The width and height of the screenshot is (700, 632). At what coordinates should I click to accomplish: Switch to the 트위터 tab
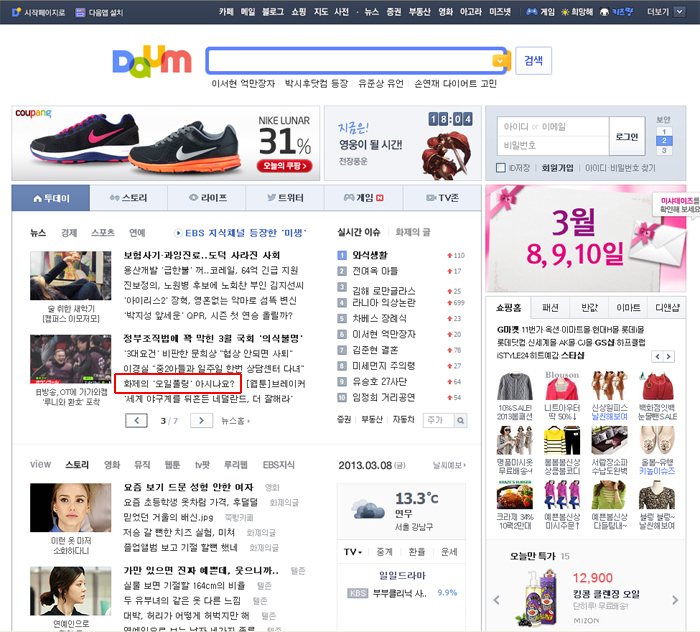[285, 198]
